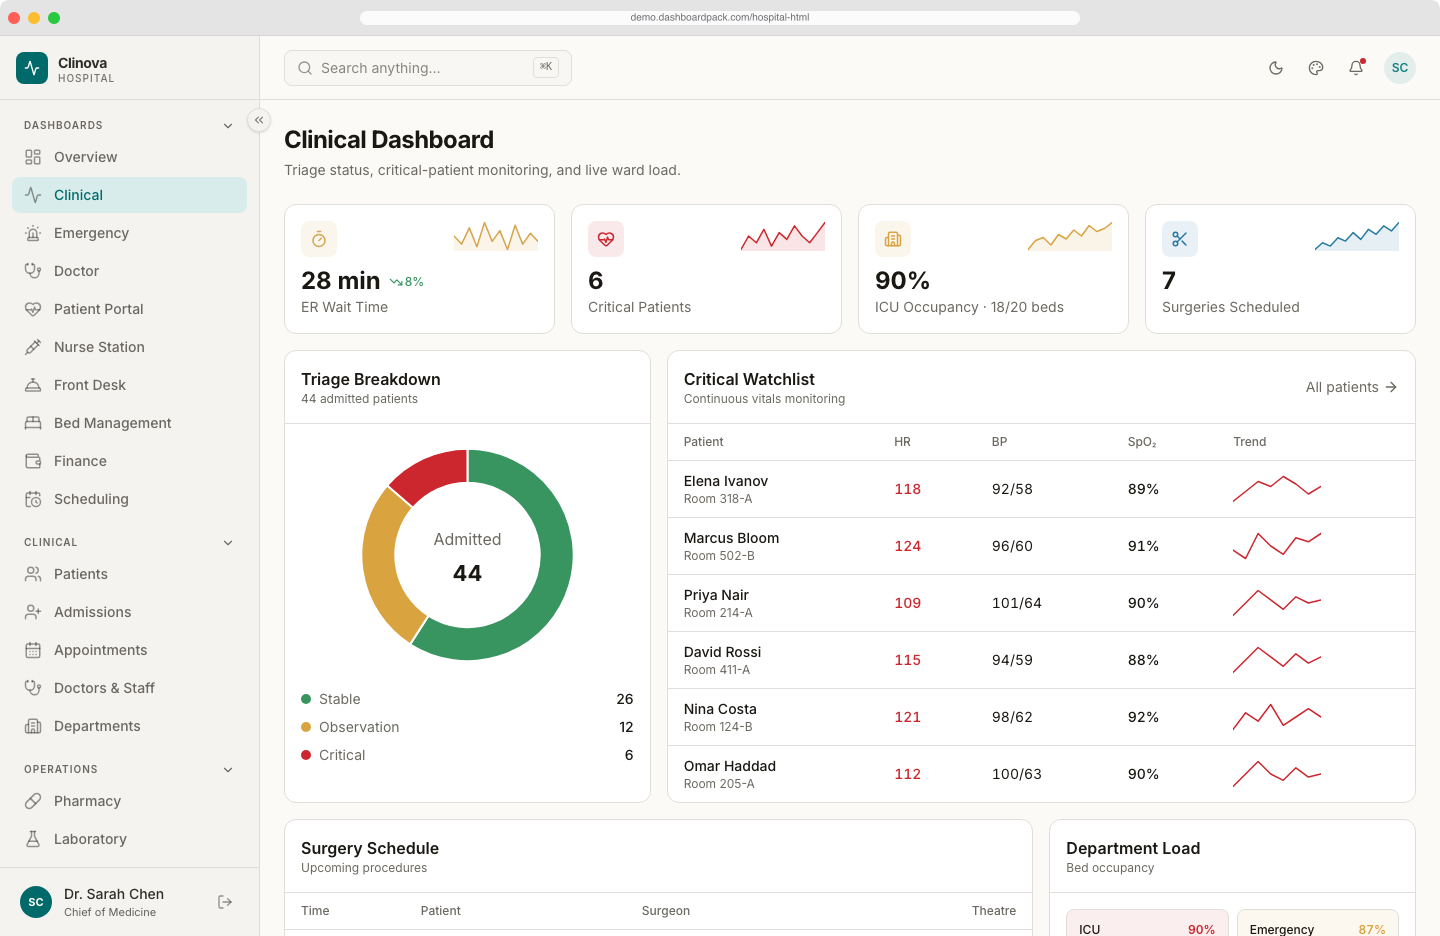Go to Emergency dashboard
1440x936 pixels.
[x=129, y=233]
